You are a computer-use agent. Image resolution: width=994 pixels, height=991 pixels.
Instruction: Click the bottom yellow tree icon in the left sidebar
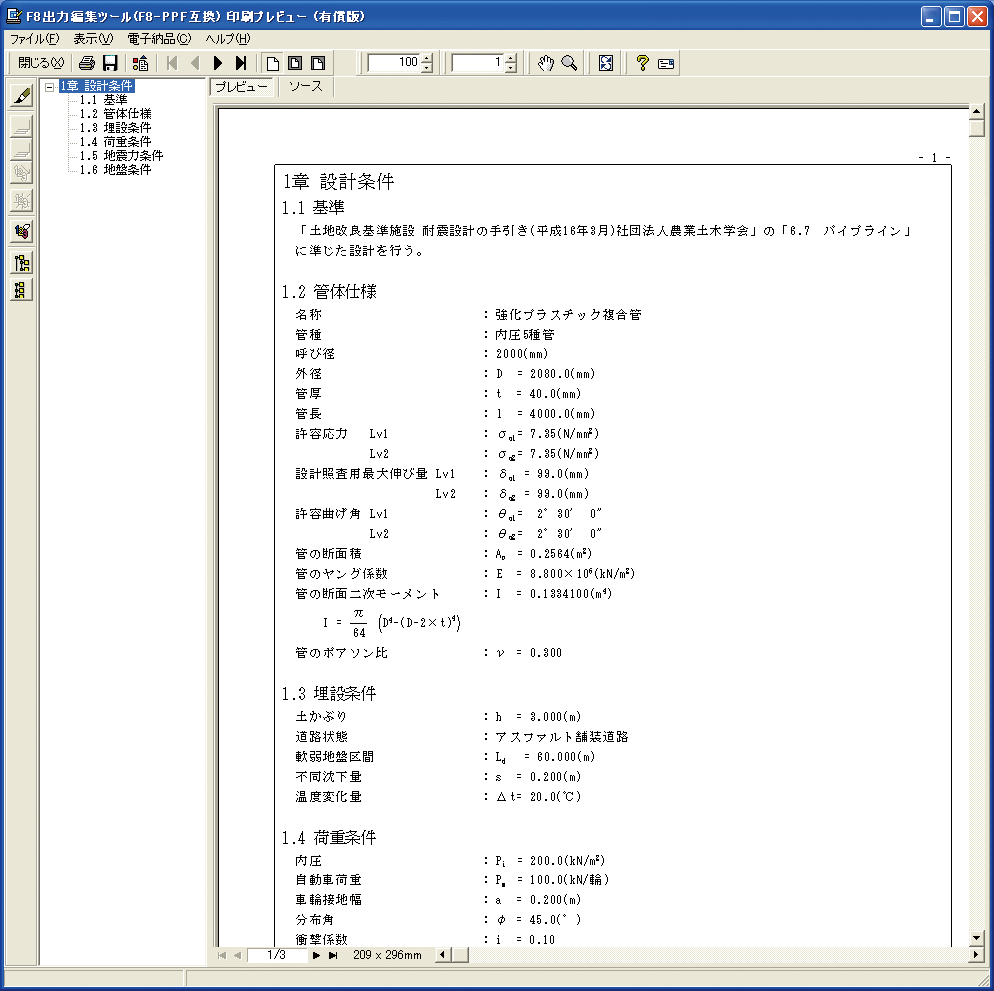pyautogui.click(x=22, y=290)
